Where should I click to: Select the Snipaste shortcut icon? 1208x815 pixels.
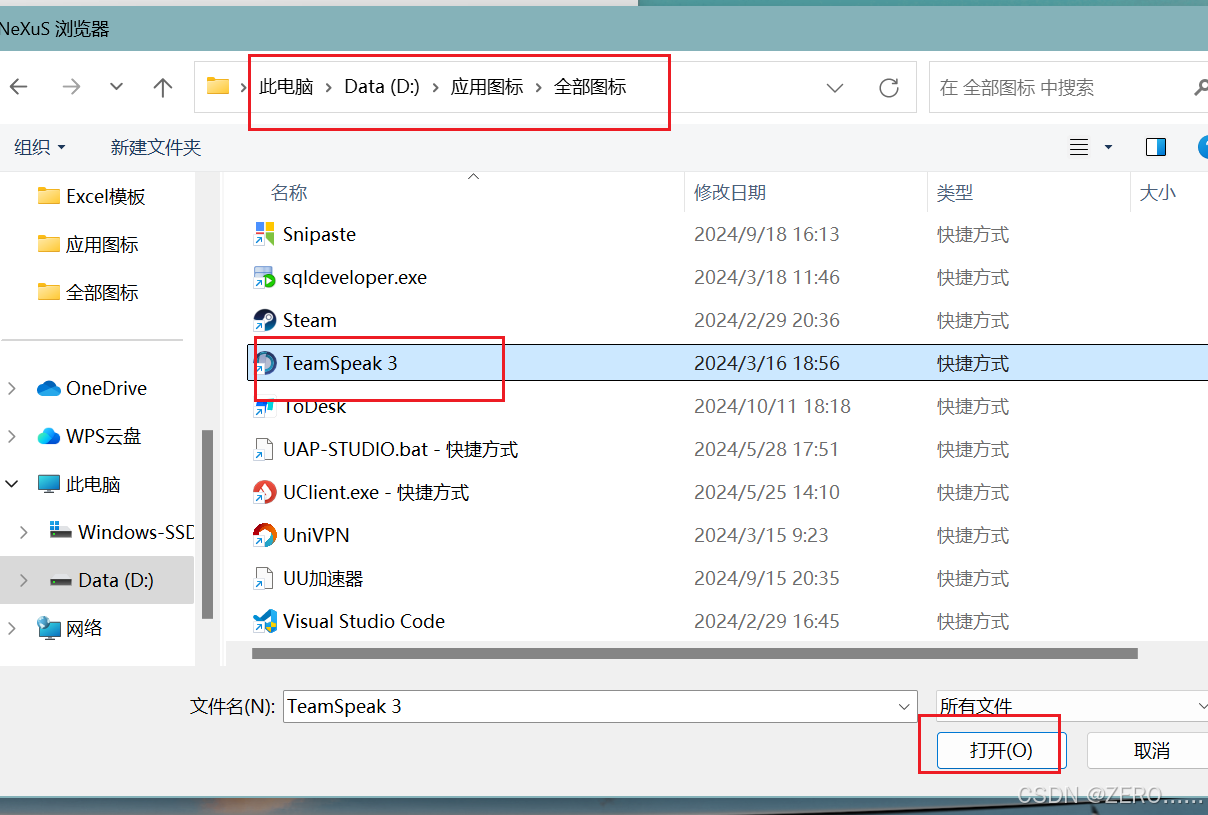click(264, 235)
